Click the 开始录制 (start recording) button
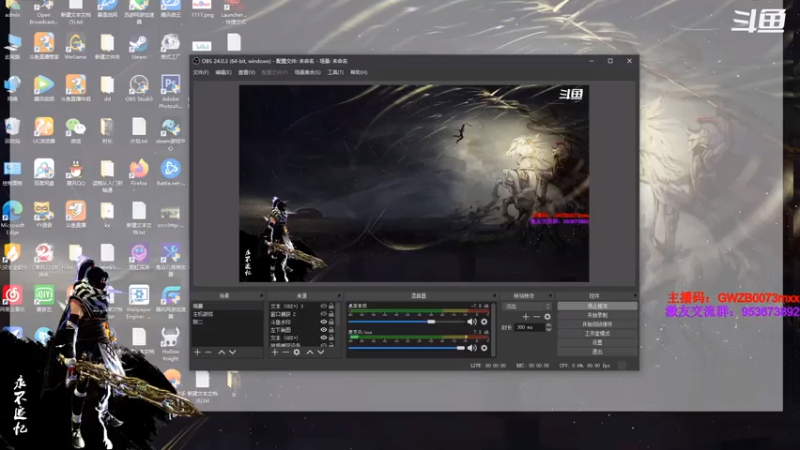The image size is (800, 450). tap(597, 315)
